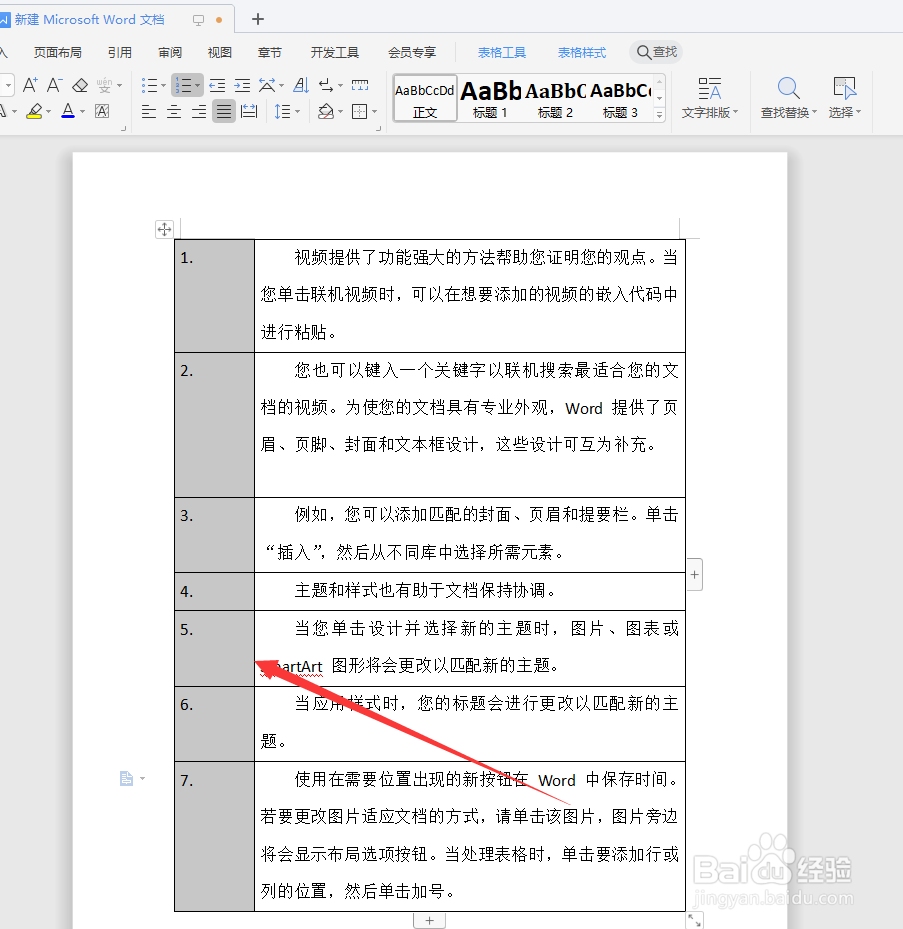Open the 开发工具 tab
The height and width of the screenshot is (929, 903).
[335, 53]
